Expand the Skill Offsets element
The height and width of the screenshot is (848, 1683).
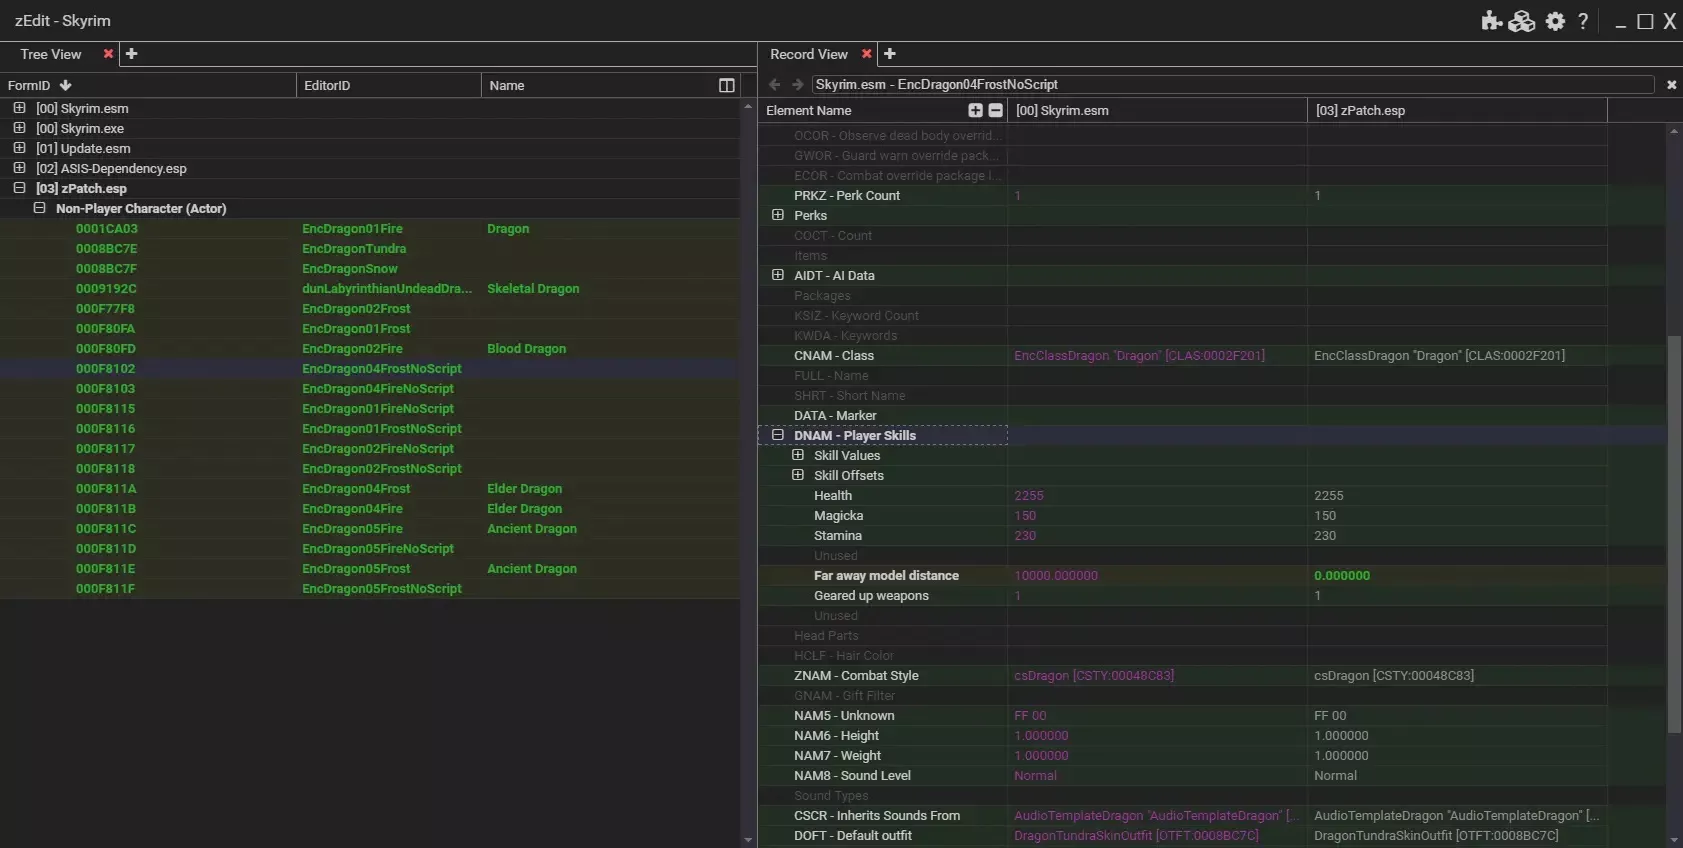(798, 475)
